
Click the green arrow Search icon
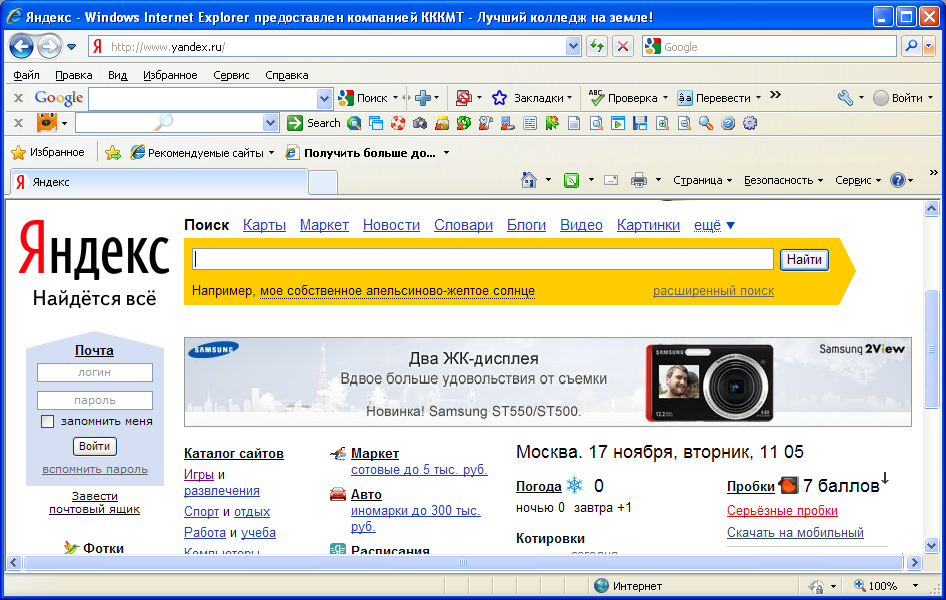[x=295, y=123]
